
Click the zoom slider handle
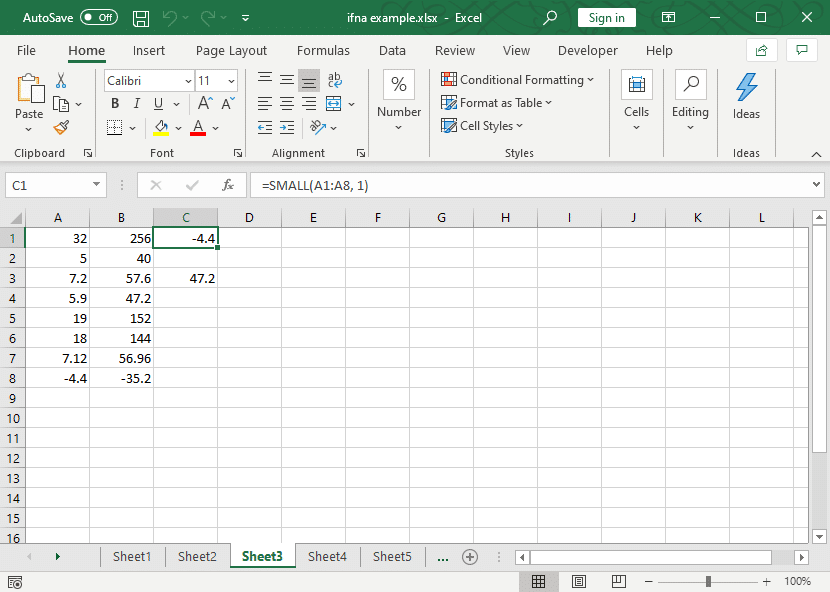click(708, 581)
